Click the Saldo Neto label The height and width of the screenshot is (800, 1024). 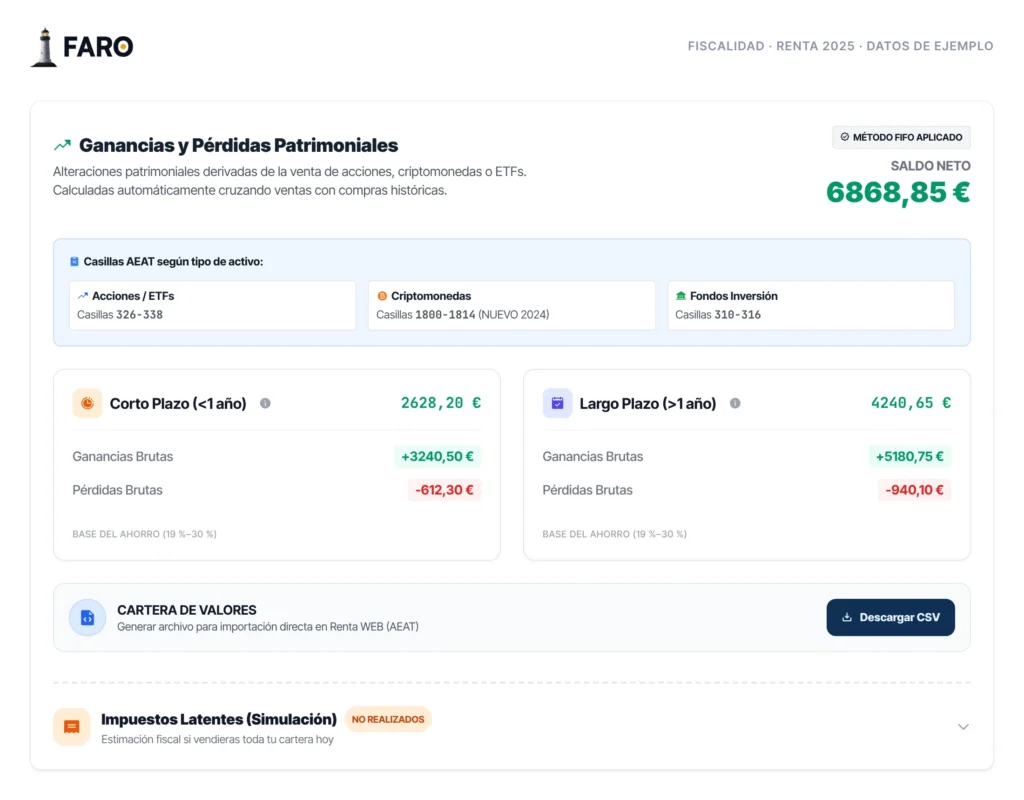[931, 166]
